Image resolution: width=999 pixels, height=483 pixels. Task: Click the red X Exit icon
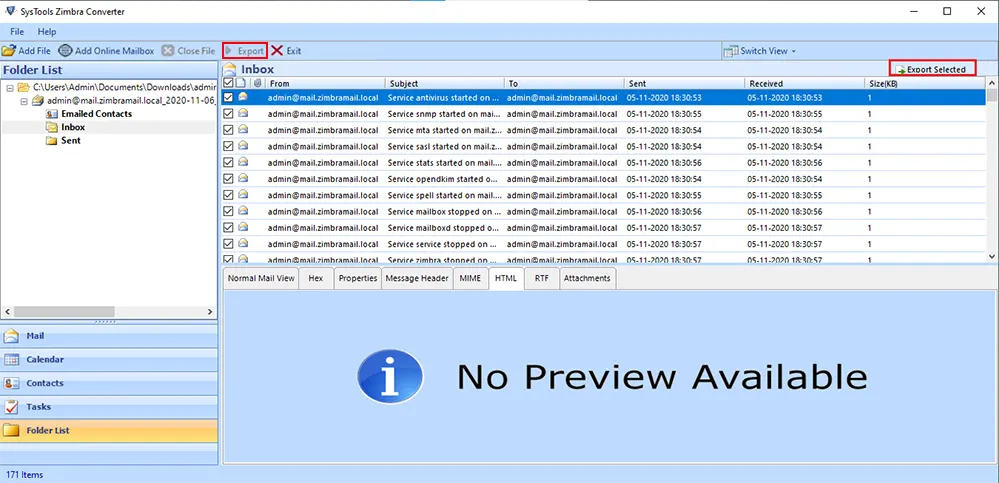pos(277,50)
